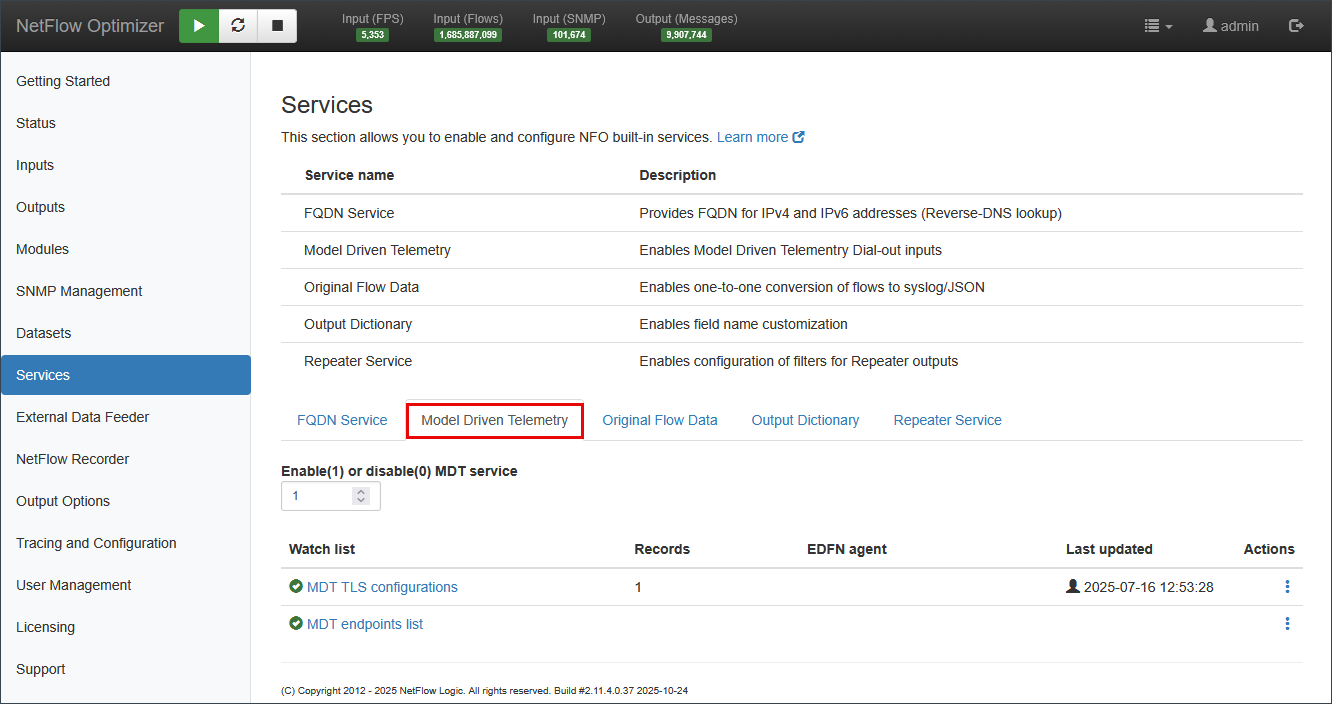The image size is (1332, 704).
Task: Open actions menu for MDT endpoints list
Action: point(1287,624)
